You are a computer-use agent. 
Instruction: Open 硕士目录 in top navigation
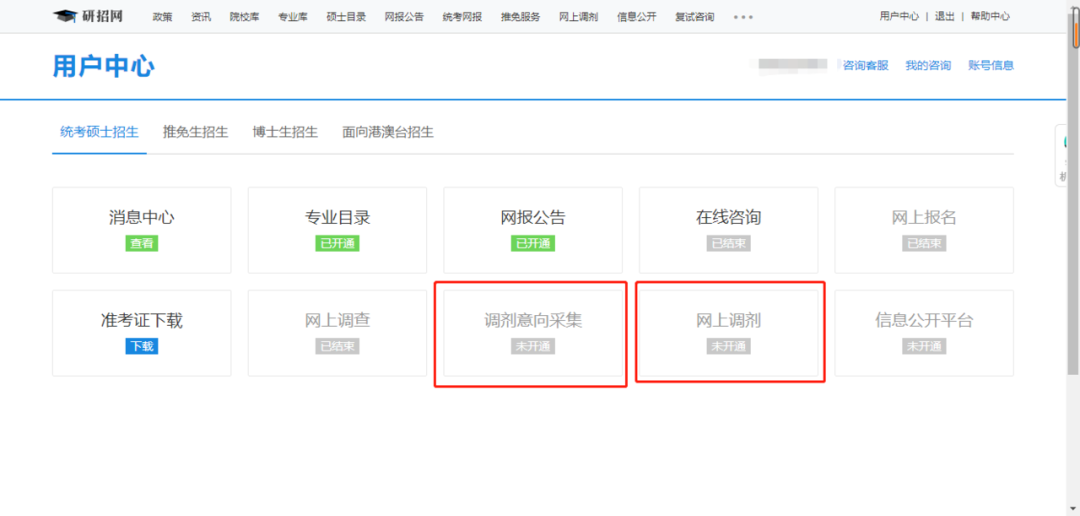346,17
